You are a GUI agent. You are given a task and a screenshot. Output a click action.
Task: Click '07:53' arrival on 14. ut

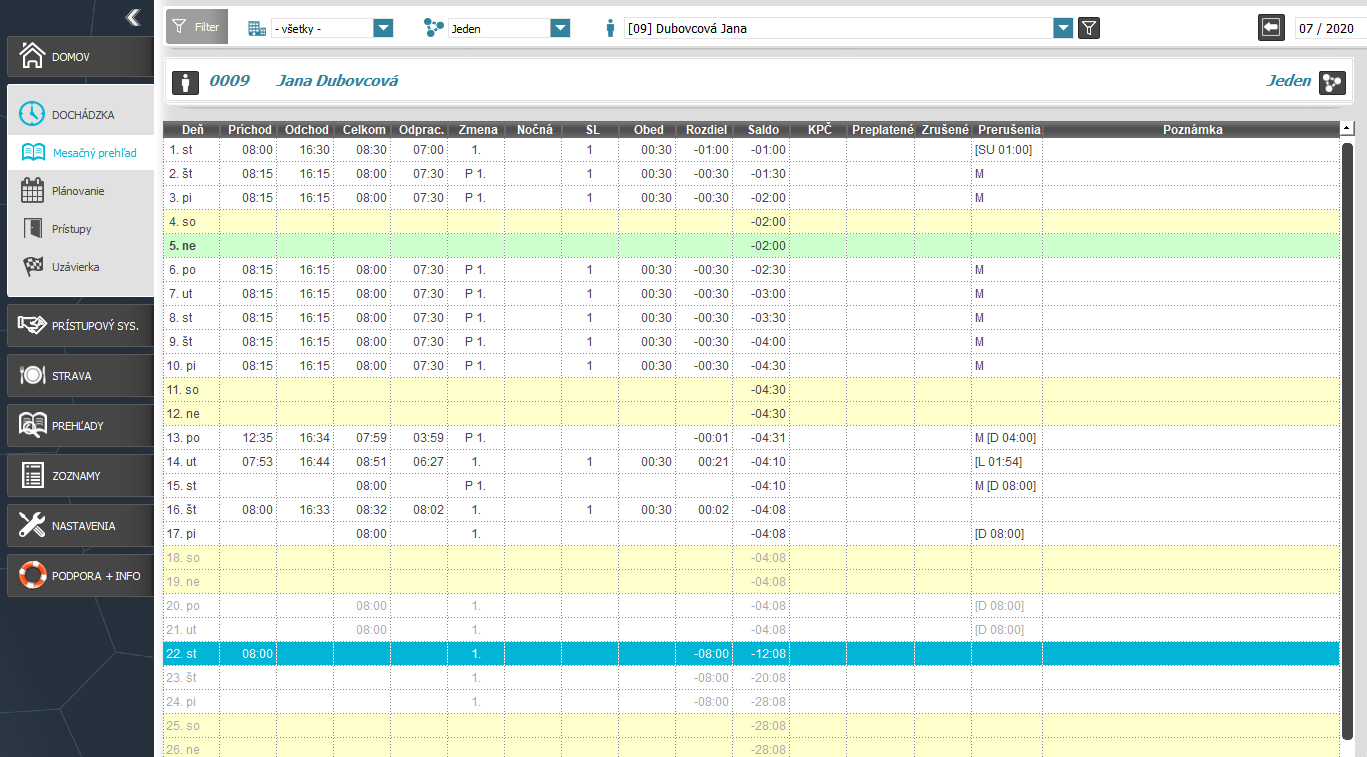click(x=257, y=462)
